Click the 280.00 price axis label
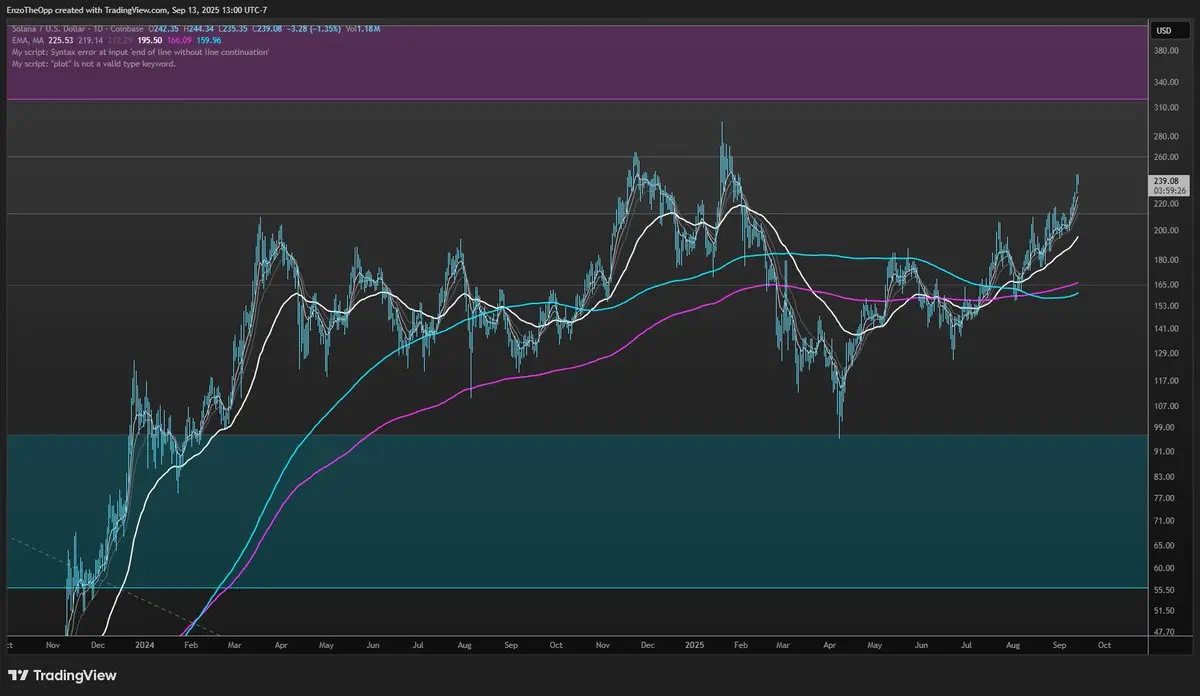1200x696 pixels. point(1166,136)
